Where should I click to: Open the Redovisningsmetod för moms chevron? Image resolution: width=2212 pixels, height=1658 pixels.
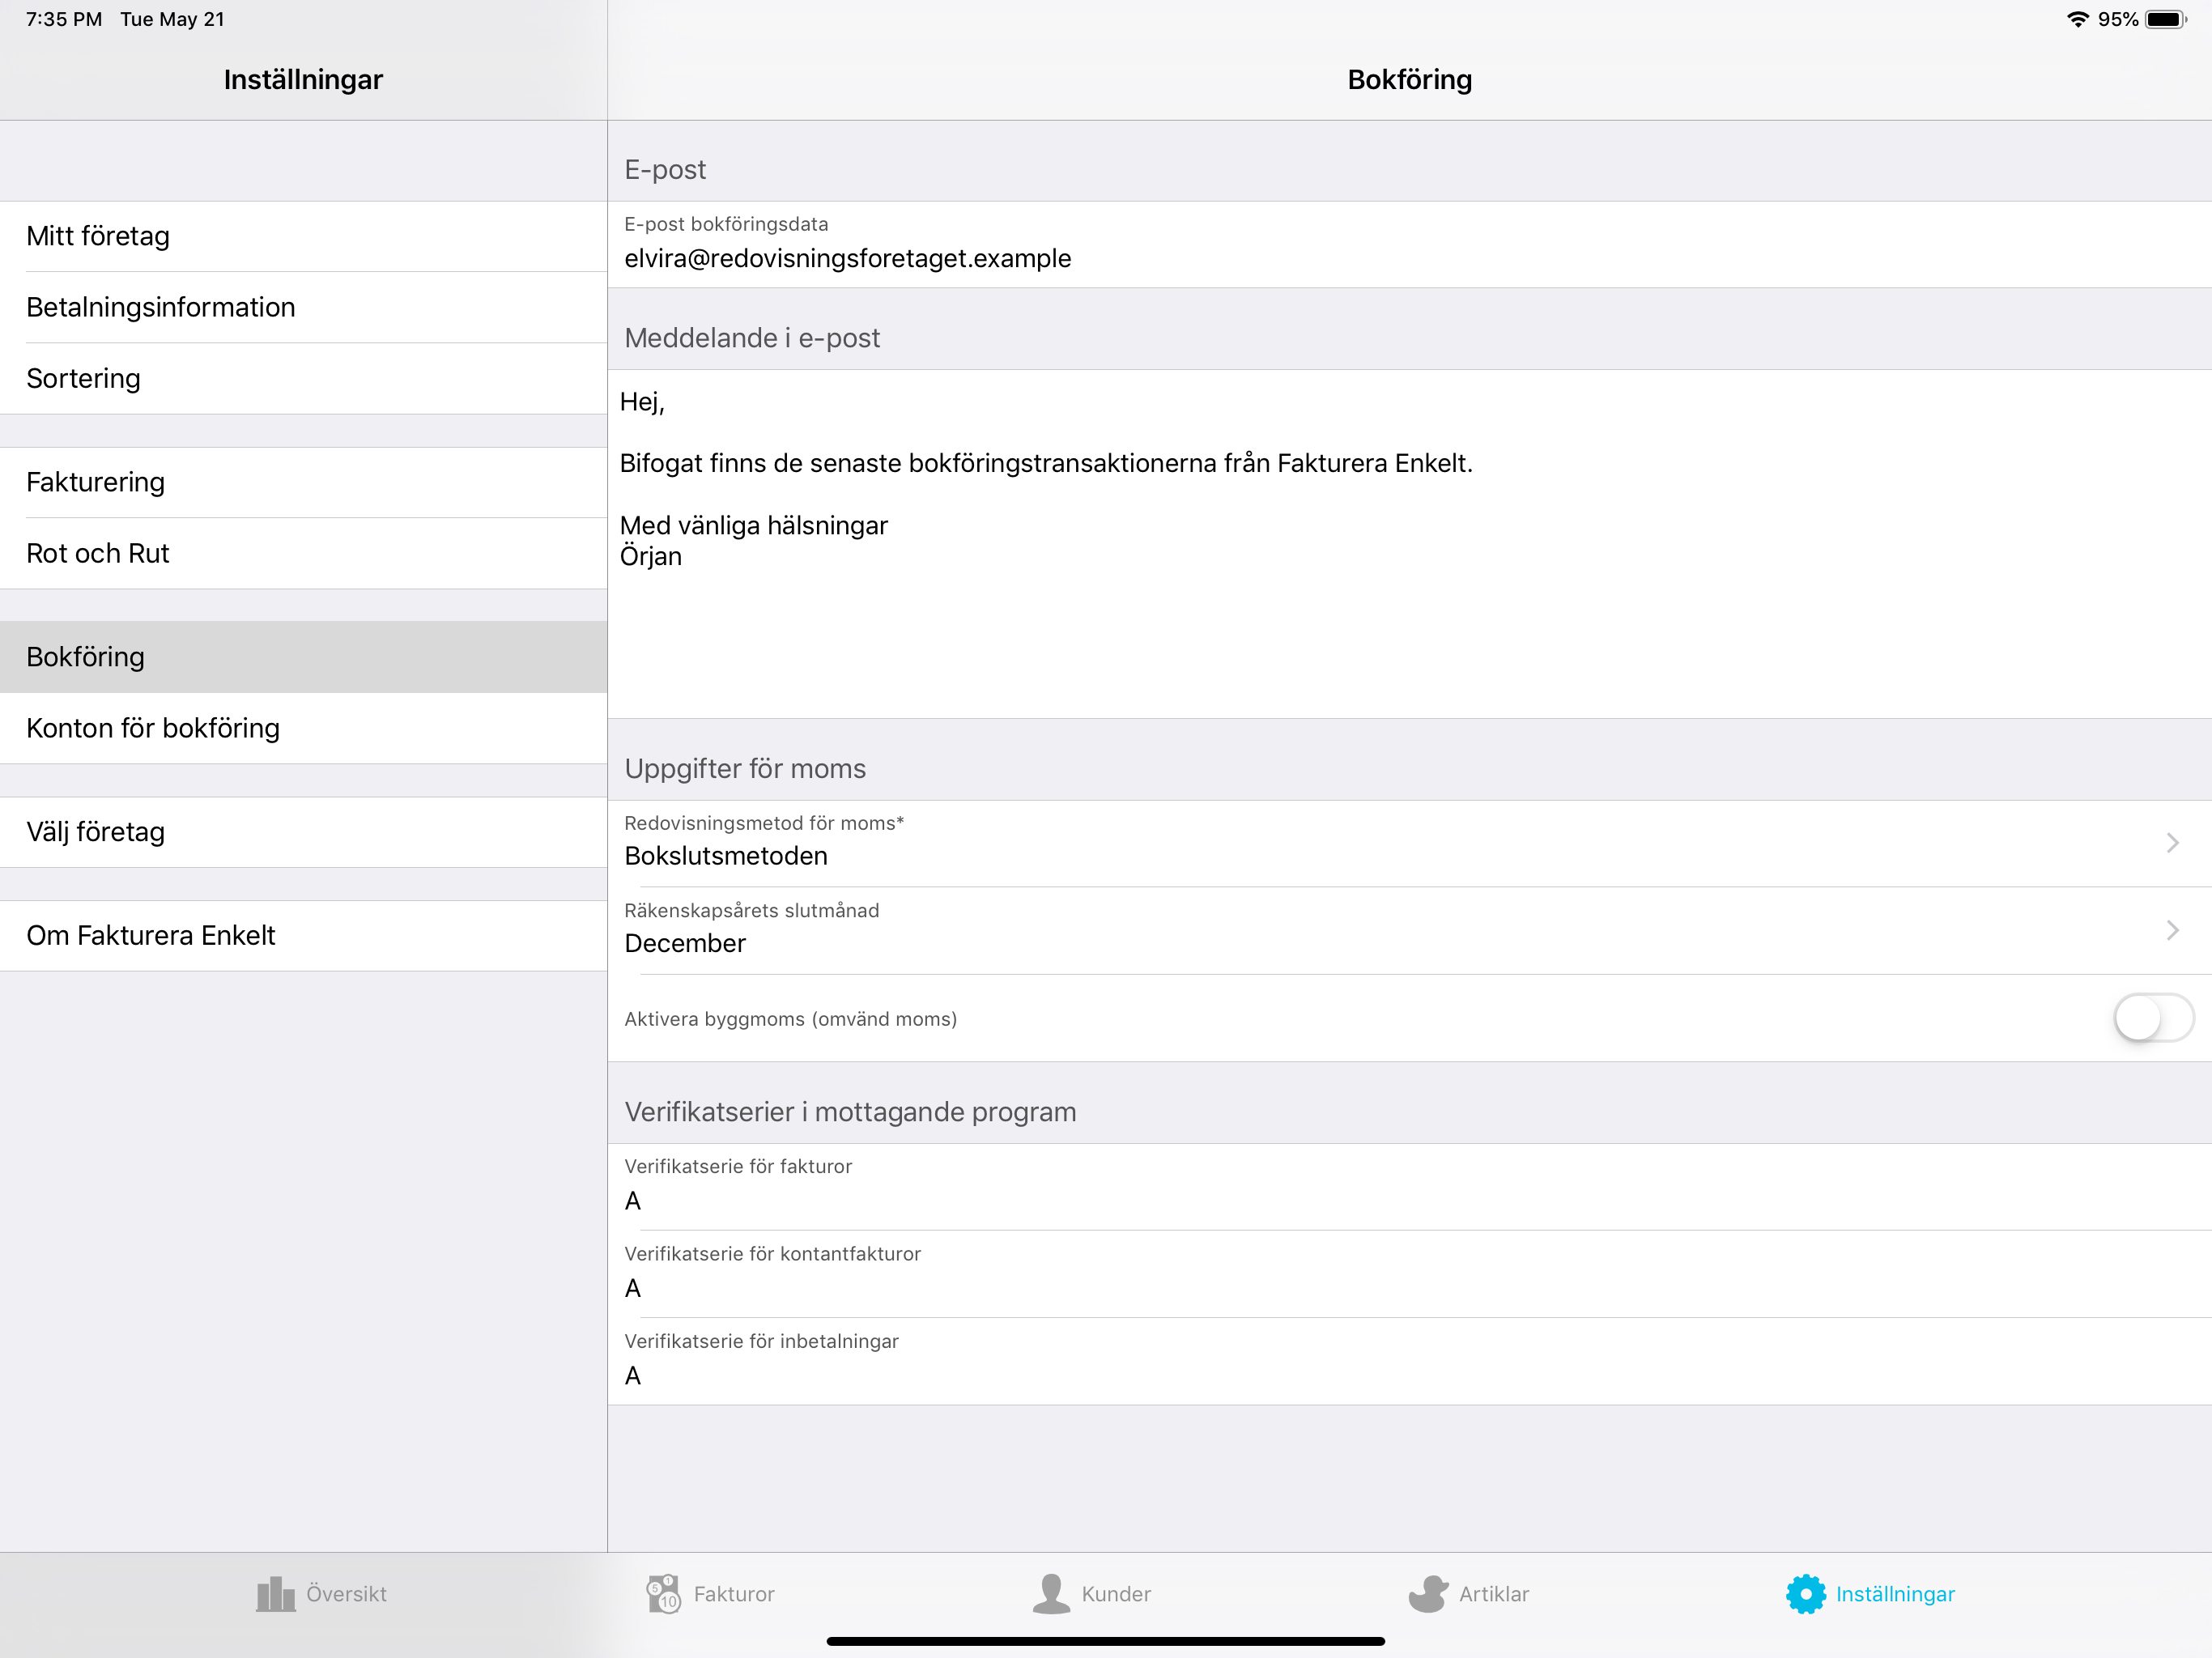pyautogui.click(x=2172, y=843)
